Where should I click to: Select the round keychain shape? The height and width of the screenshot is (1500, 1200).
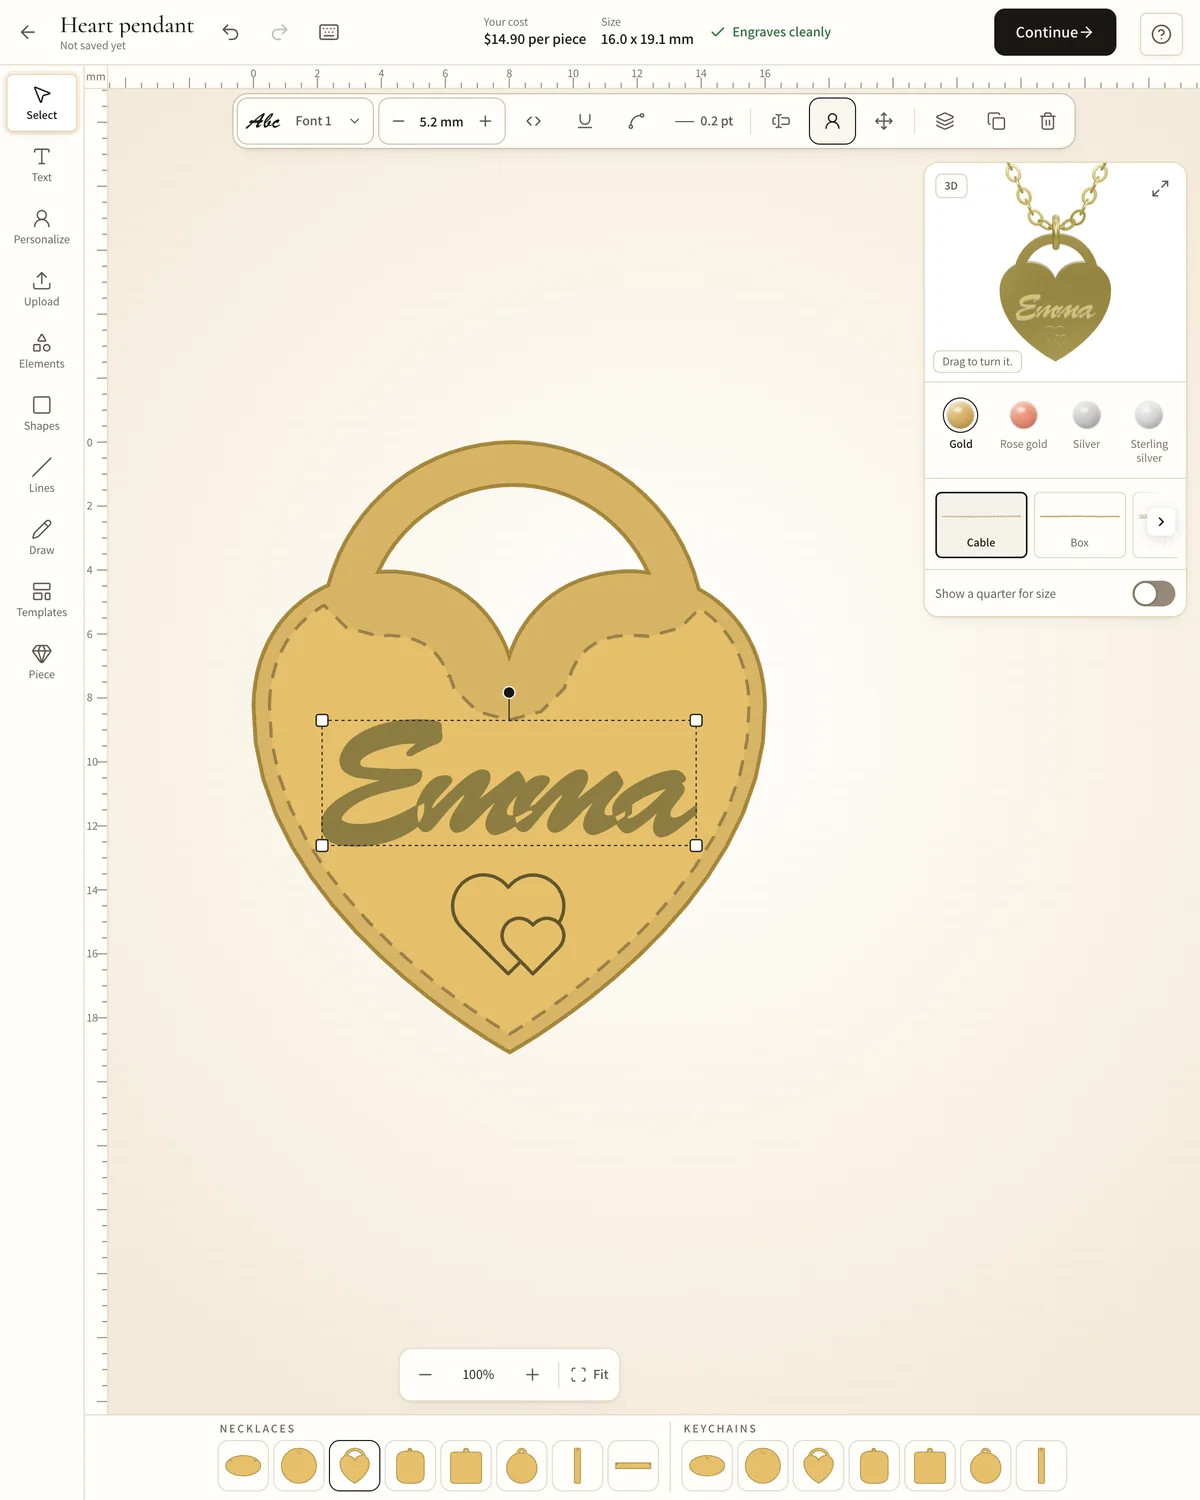tap(763, 1466)
